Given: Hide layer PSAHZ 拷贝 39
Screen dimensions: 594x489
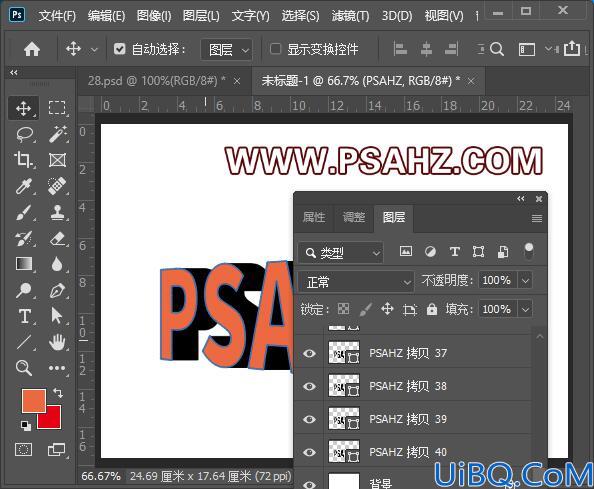Looking at the screenshot, I should pos(310,419).
